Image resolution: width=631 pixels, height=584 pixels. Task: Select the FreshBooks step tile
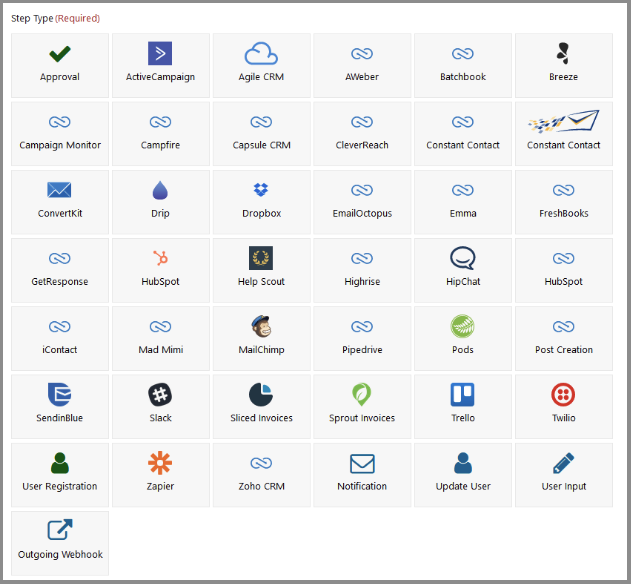click(564, 202)
